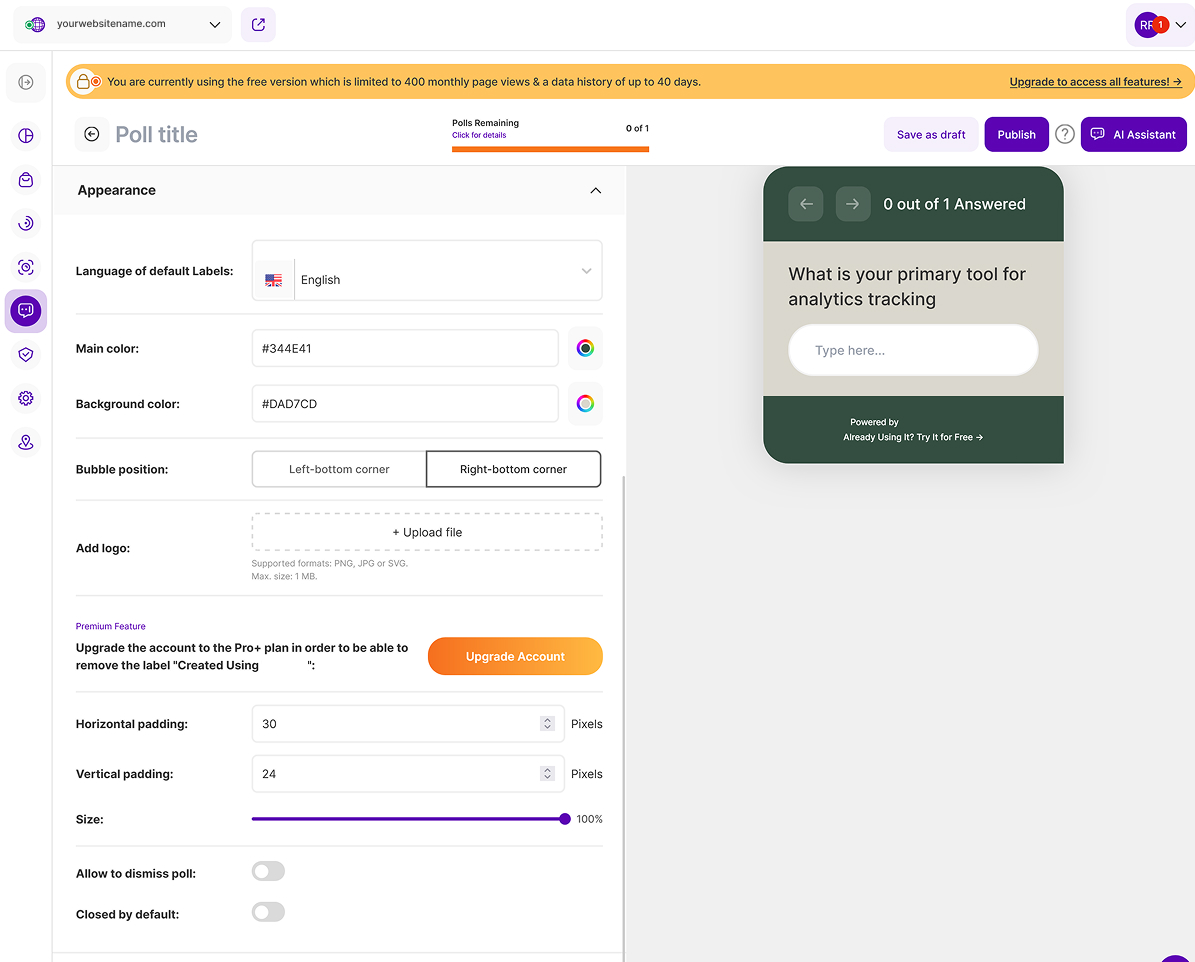1195x962 pixels.
Task: Click the Upgrade Account button
Action: tap(515, 656)
